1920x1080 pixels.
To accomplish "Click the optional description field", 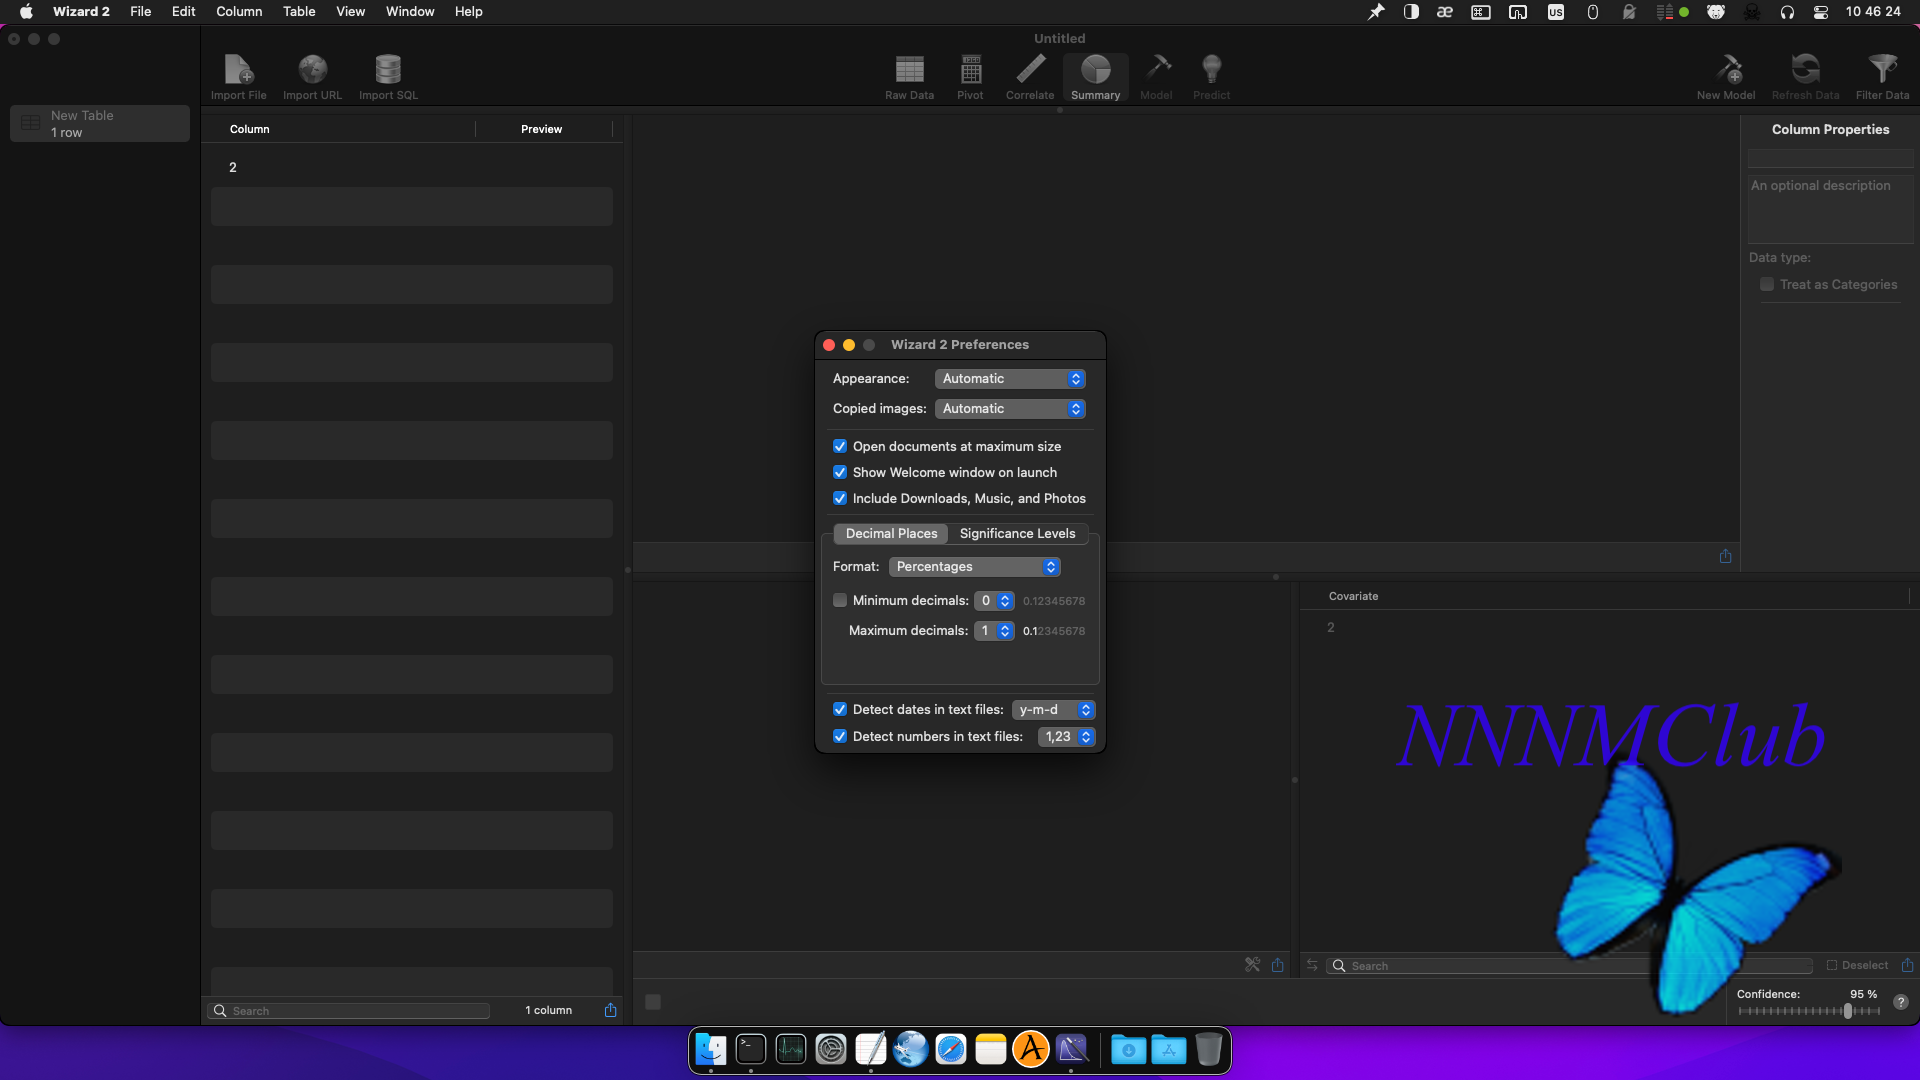I will point(1830,209).
